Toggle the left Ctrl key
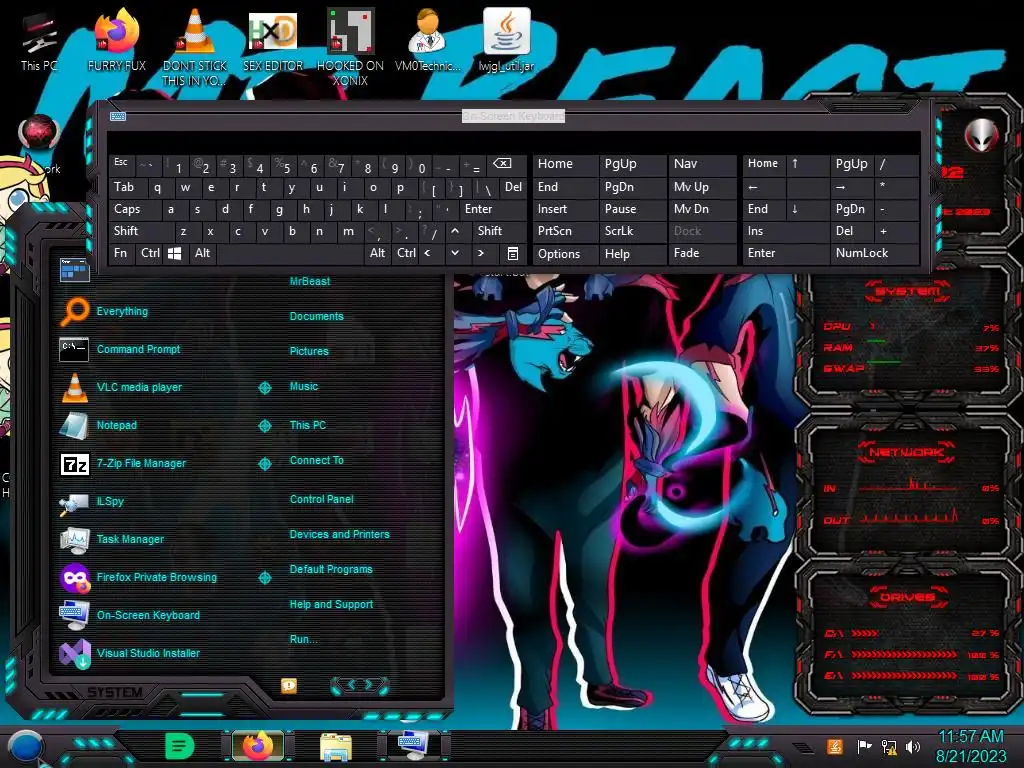Image resolution: width=1024 pixels, height=768 pixels. [150, 253]
